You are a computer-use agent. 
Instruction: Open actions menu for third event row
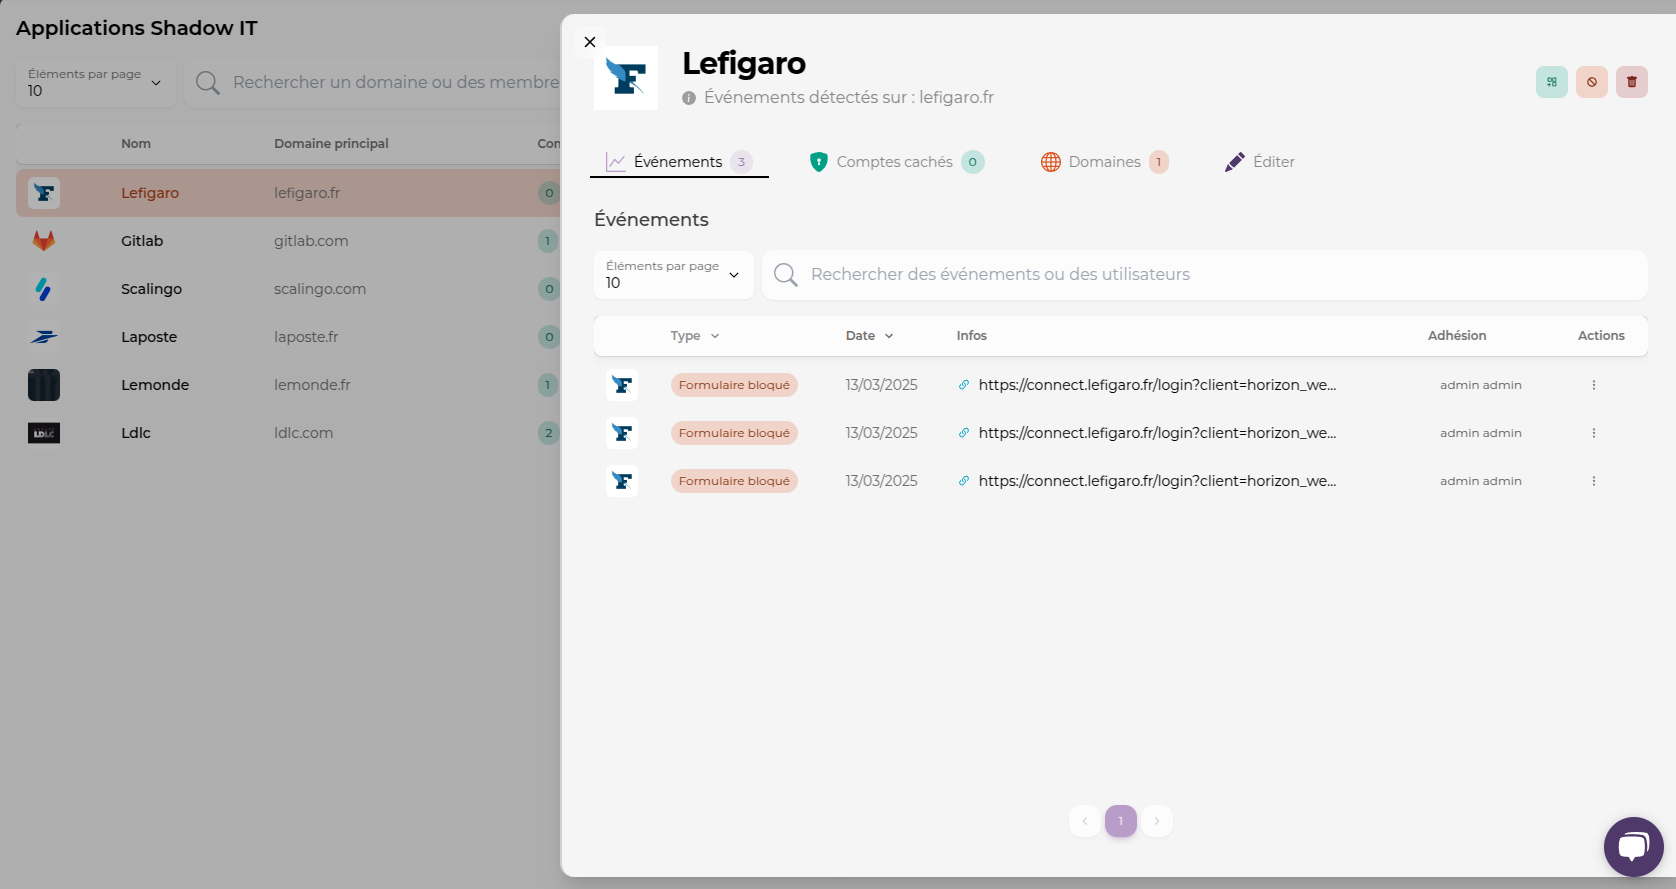pos(1593,481)
